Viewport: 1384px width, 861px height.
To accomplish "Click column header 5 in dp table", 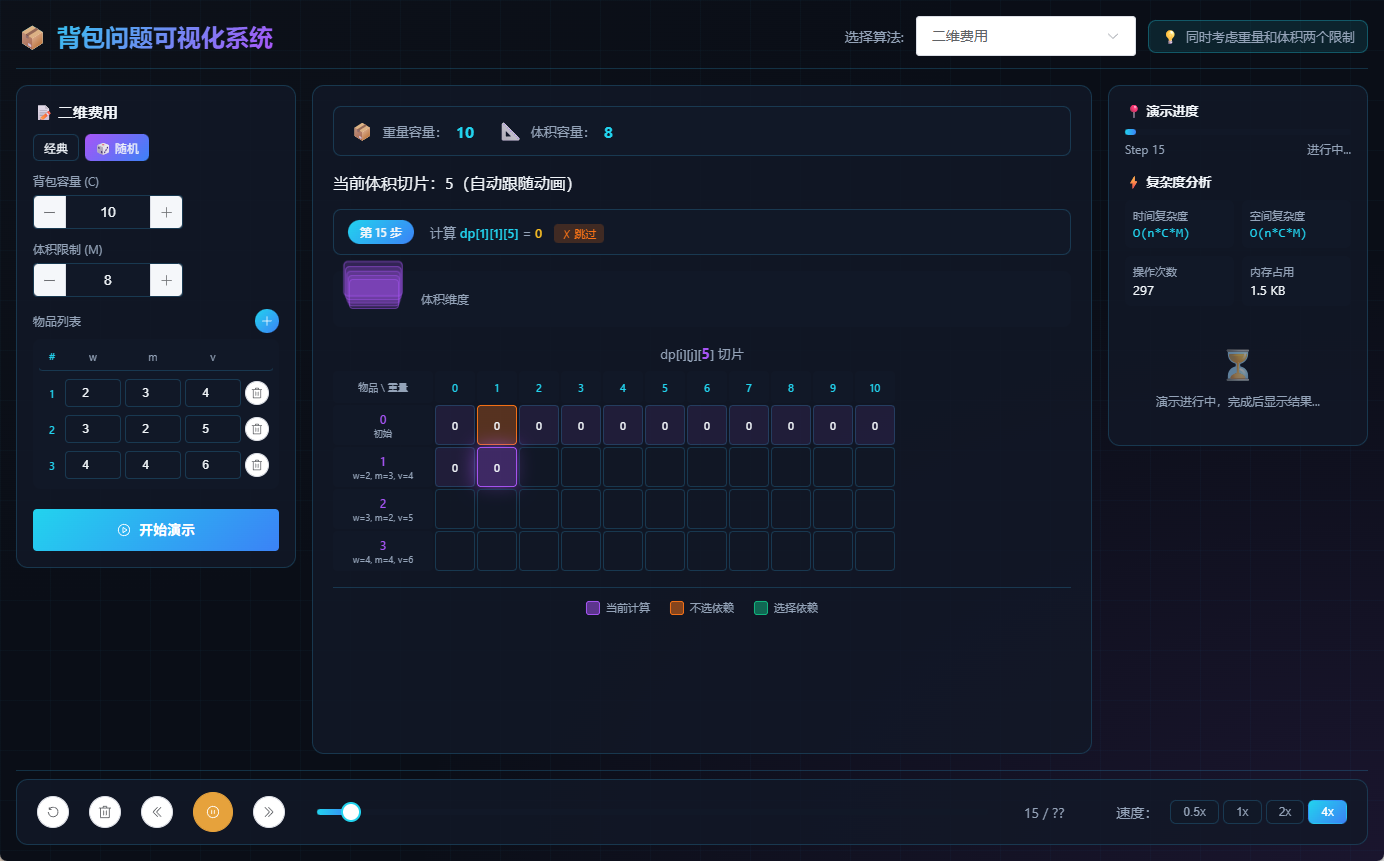I will [665, 388].
